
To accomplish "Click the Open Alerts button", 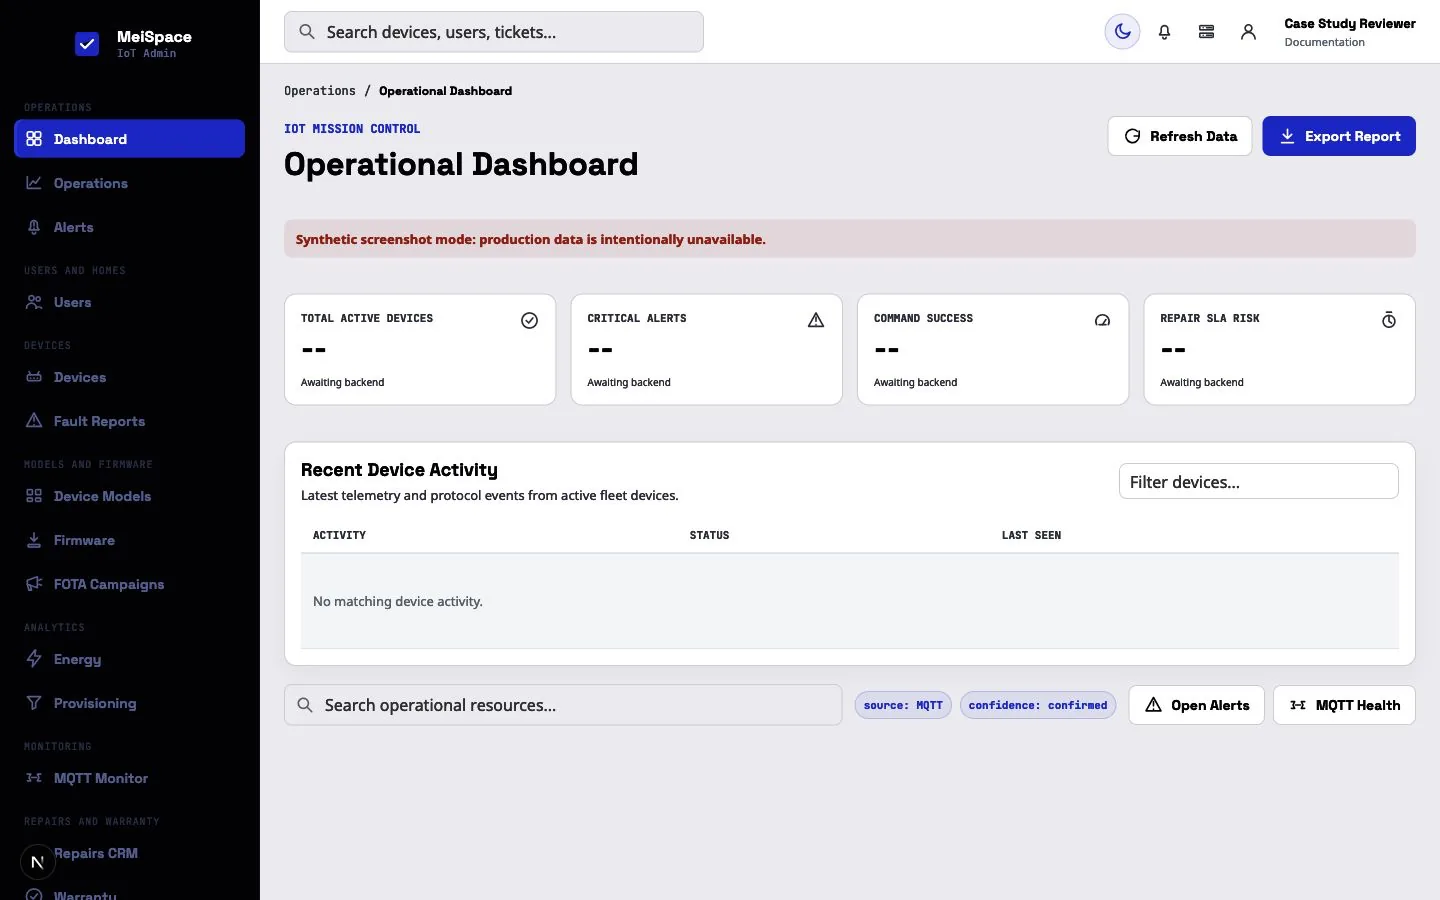I will 1196,705.
